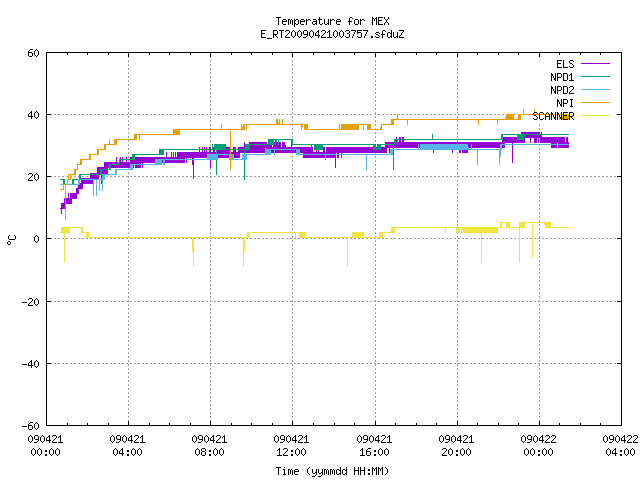The width and height of the screenshot is (640, 480).
Task: Click the green NPD1 legend line sample
Action: (595, 76)
